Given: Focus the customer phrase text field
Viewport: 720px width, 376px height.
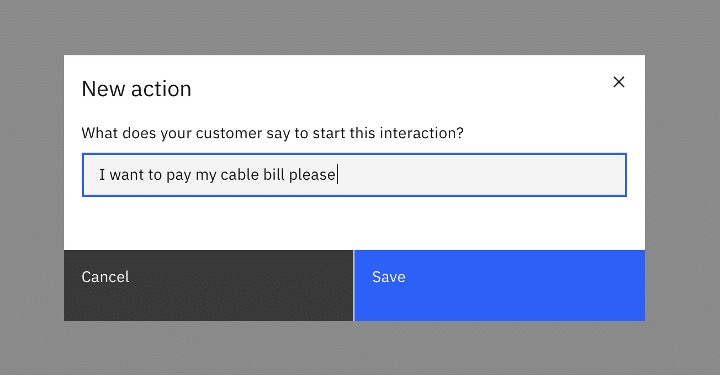Looking at the screenshot, I should (x=354, y=175).
